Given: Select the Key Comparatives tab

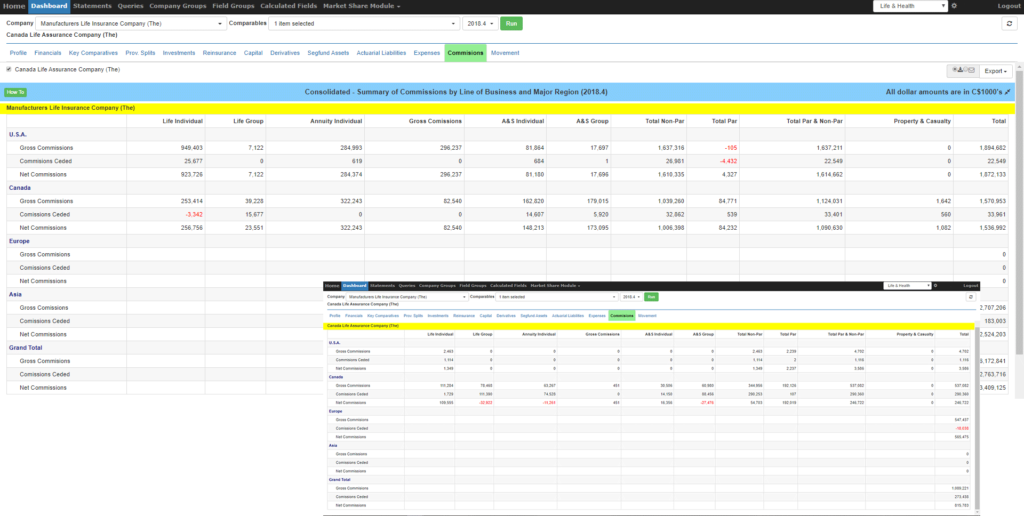Looking at the screenshot, I should click(93, 52).
